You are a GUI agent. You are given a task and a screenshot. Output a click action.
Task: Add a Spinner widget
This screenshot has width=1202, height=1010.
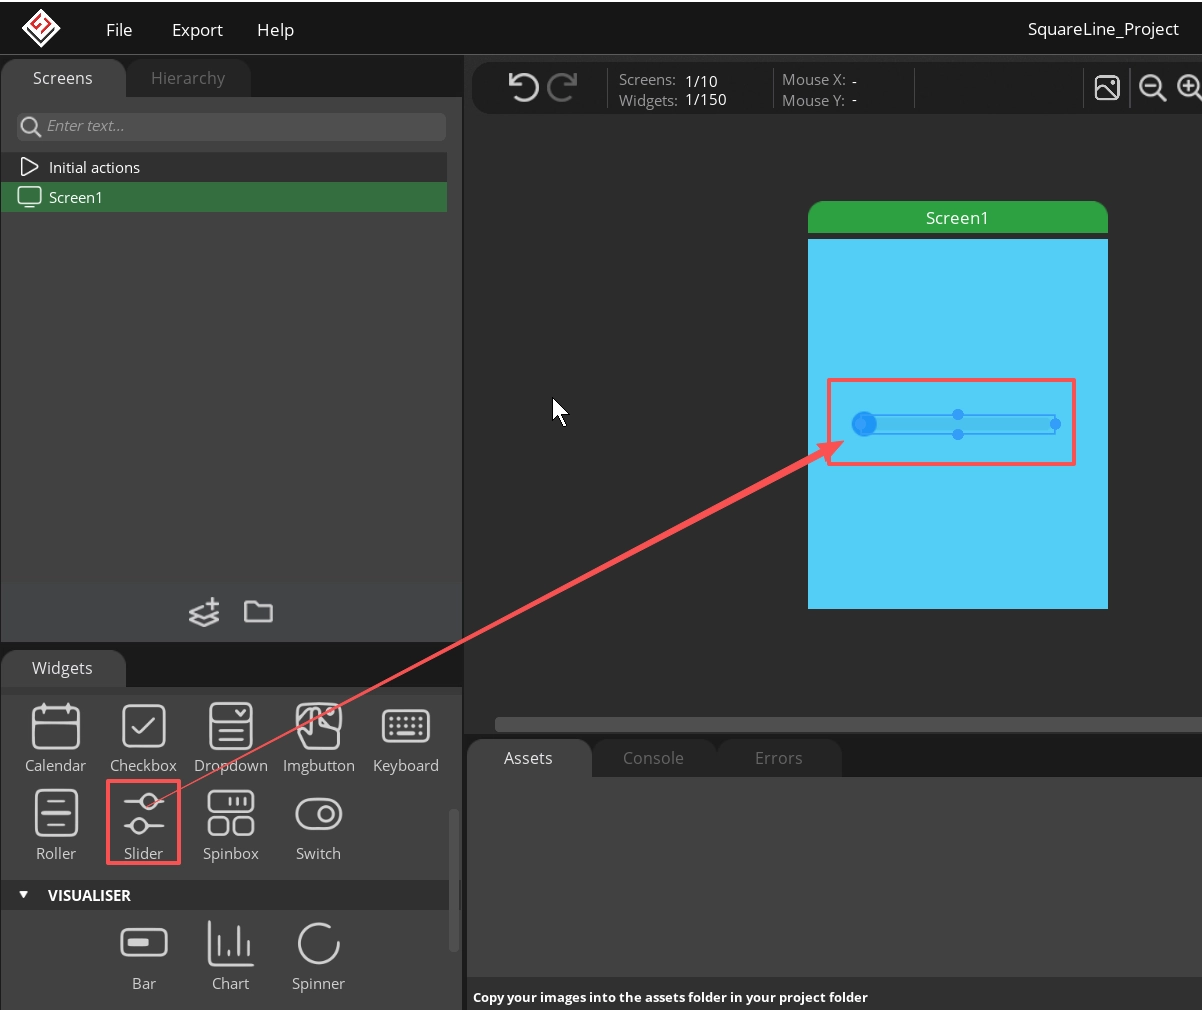pos(319,956)
